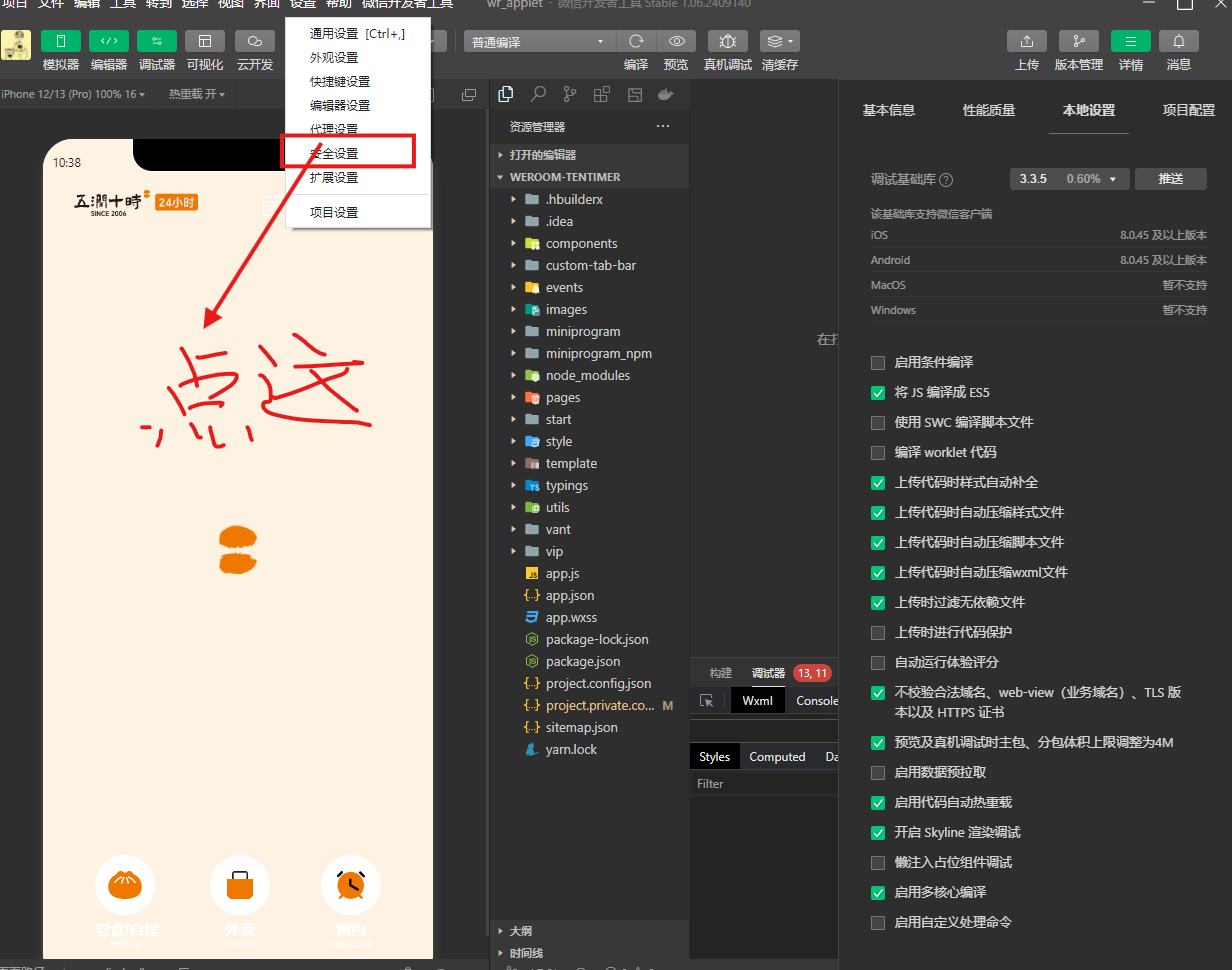This screenshot has width=1232, height=970.
Task: Open the 云开发 cloud development button
Action: click(x=255, y=41)
